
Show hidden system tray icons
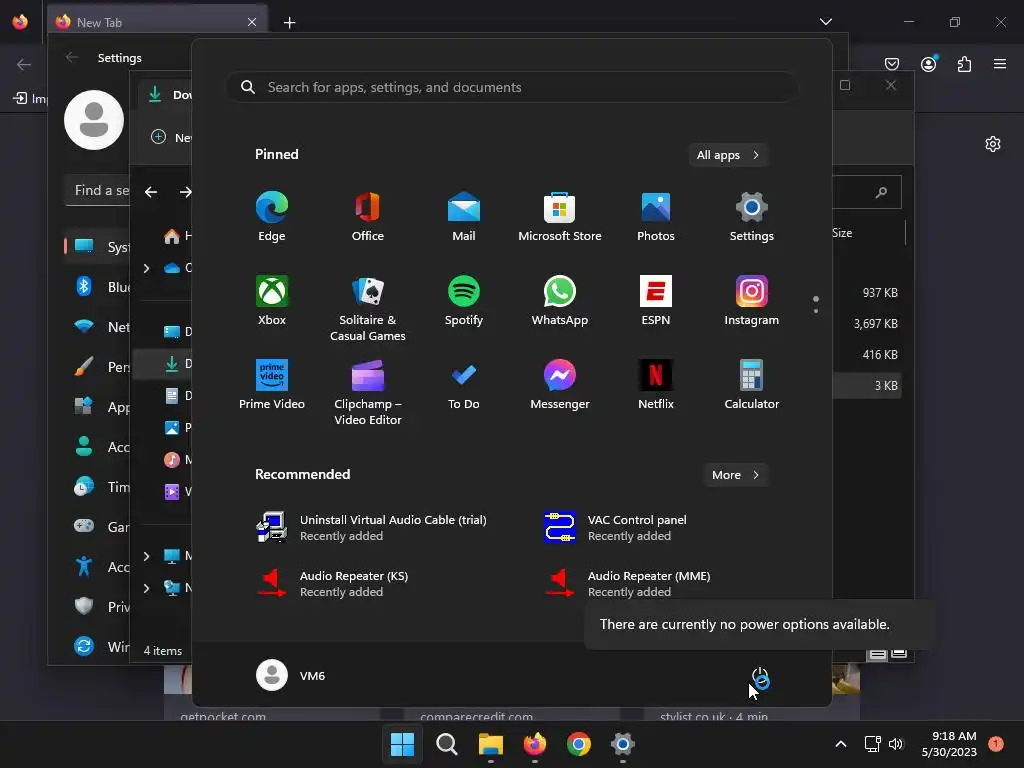point(841,744)
